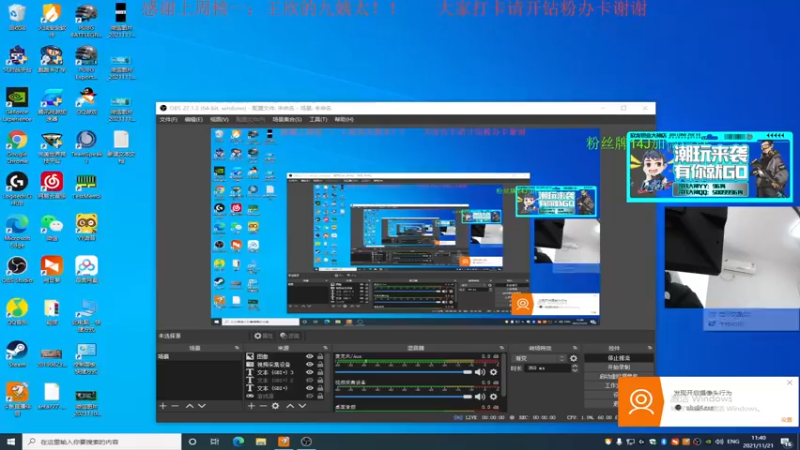Select 文本 (GDI+) 3 source row
The image size is (800, 450).
point(284,372)
